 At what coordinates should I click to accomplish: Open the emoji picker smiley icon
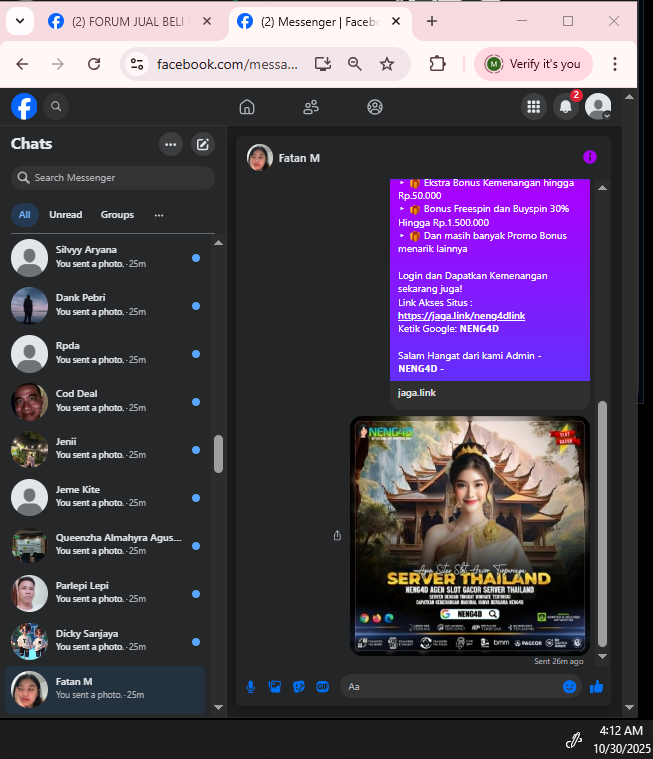click(x=570, y=686)
